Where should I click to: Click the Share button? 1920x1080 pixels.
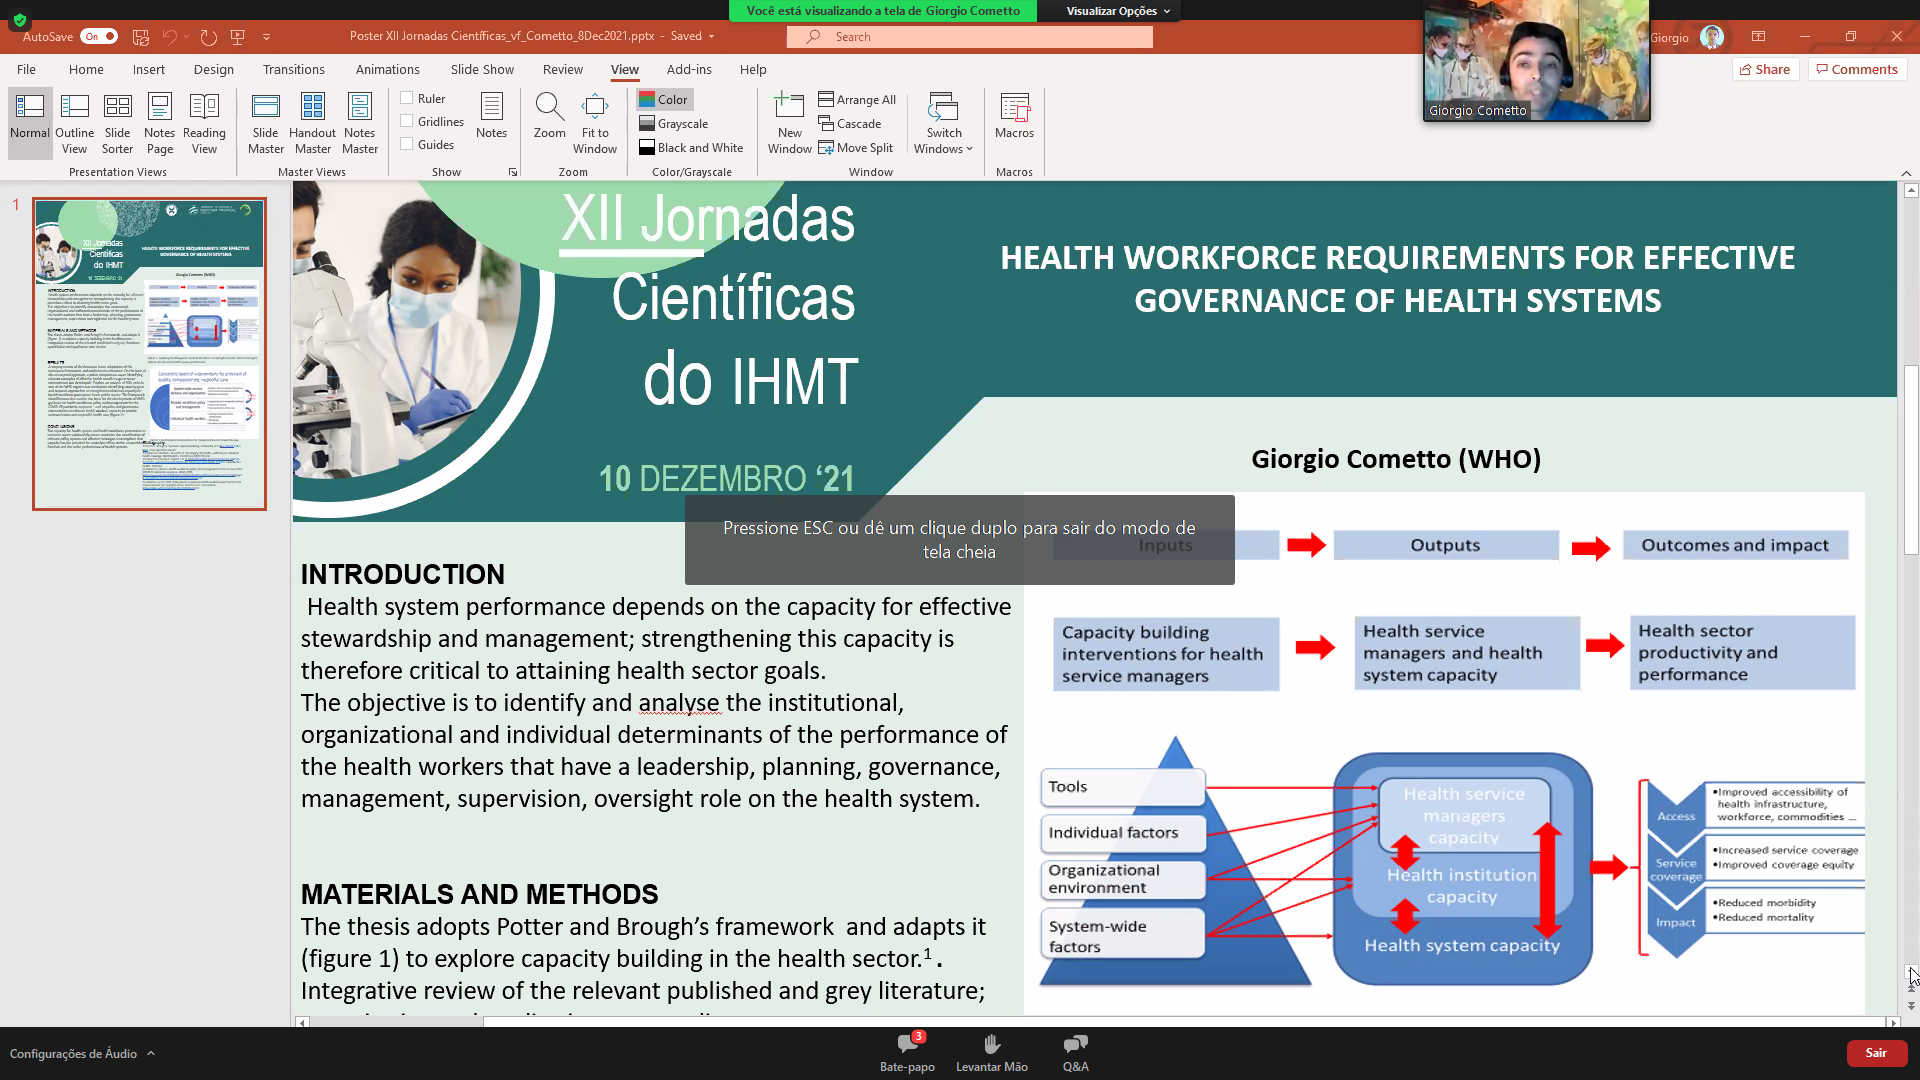point(1765,69)
